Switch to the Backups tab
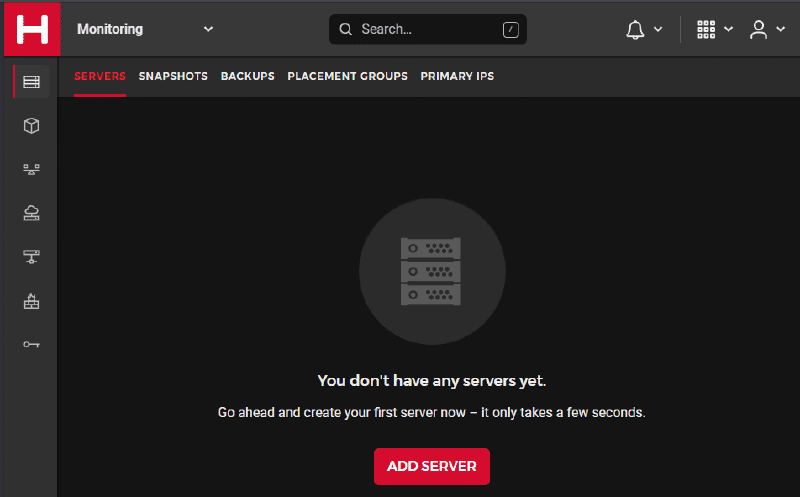This screenshot has width=800, height=497. [x=247, y=76]
